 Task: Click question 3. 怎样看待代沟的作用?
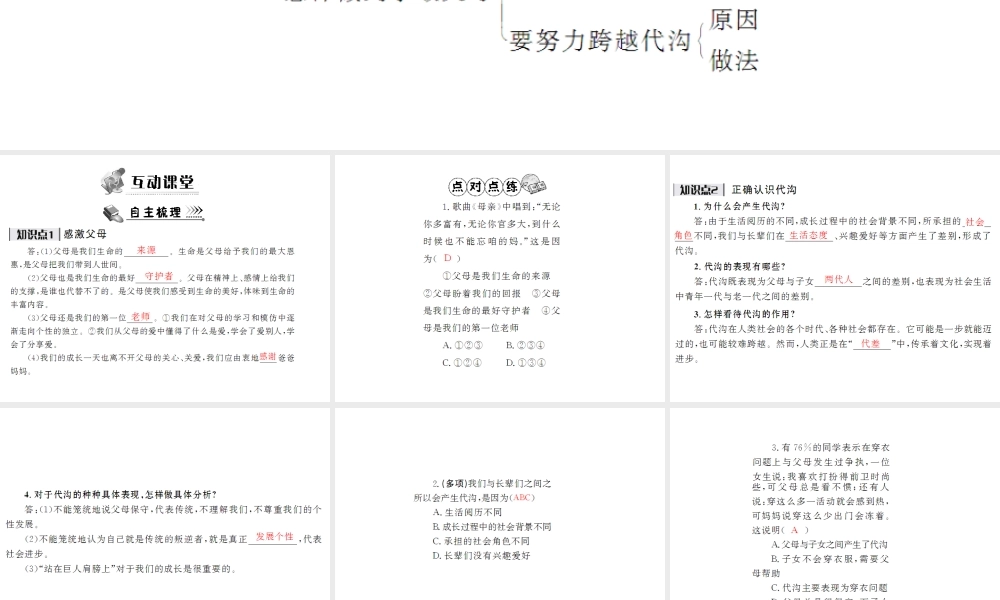(x=744, y=314)
